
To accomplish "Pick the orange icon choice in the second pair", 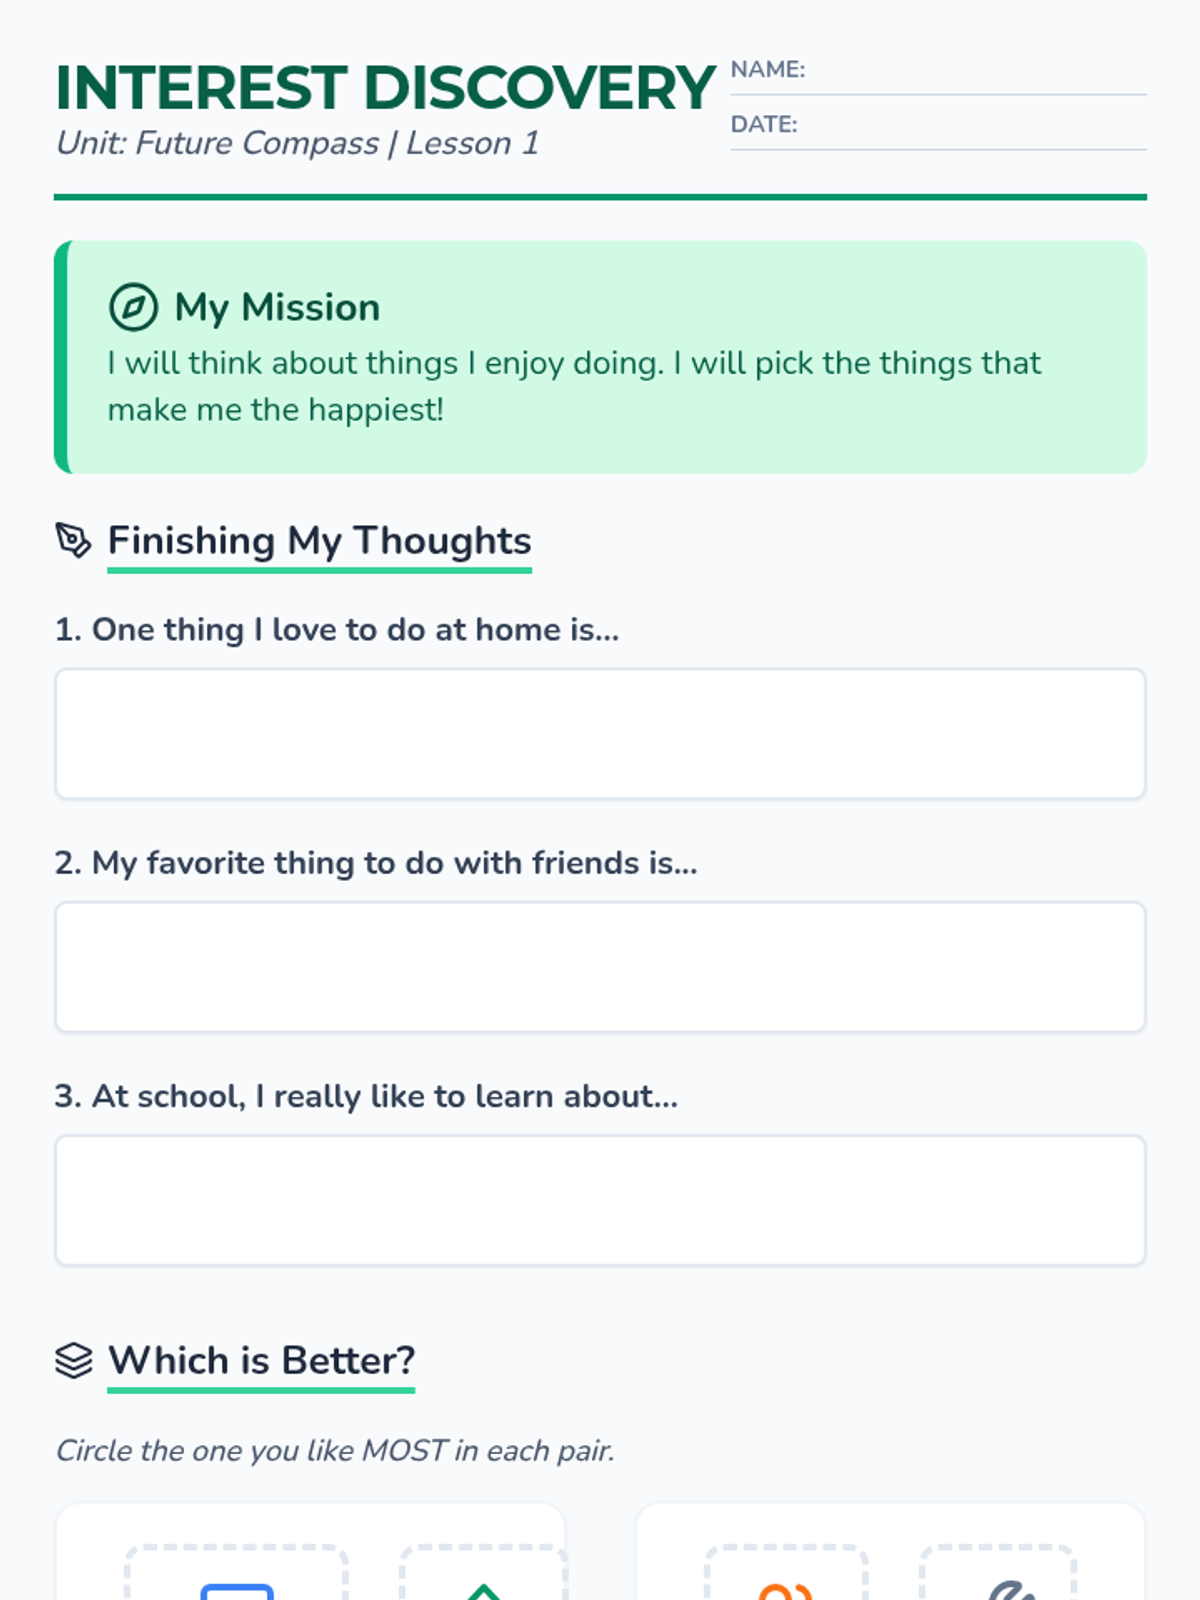I will 786,1577.
